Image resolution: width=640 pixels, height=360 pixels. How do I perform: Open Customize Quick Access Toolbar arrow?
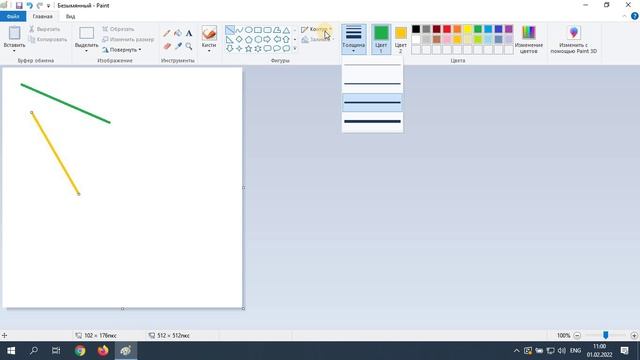click(48, 6)
